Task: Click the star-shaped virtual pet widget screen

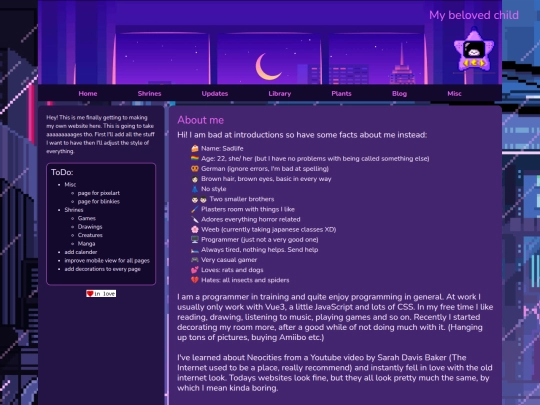Action: pos(474,50)
